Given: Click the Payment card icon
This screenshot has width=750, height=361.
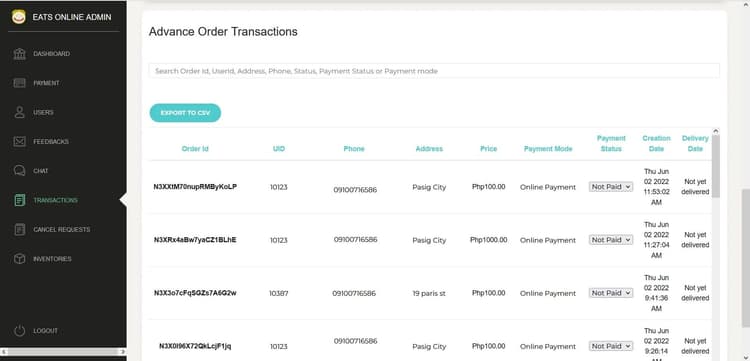Looking at the screenshot, I should tap(20, 83).
